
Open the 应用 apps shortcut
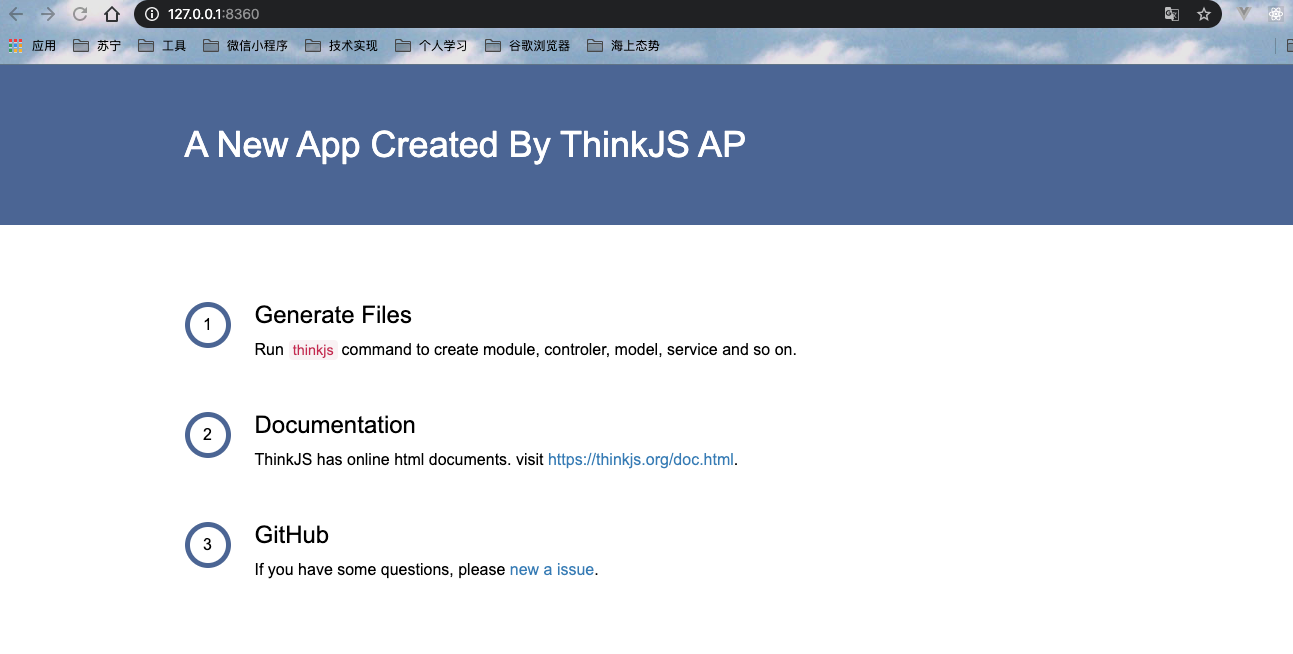tap(32, 45)
